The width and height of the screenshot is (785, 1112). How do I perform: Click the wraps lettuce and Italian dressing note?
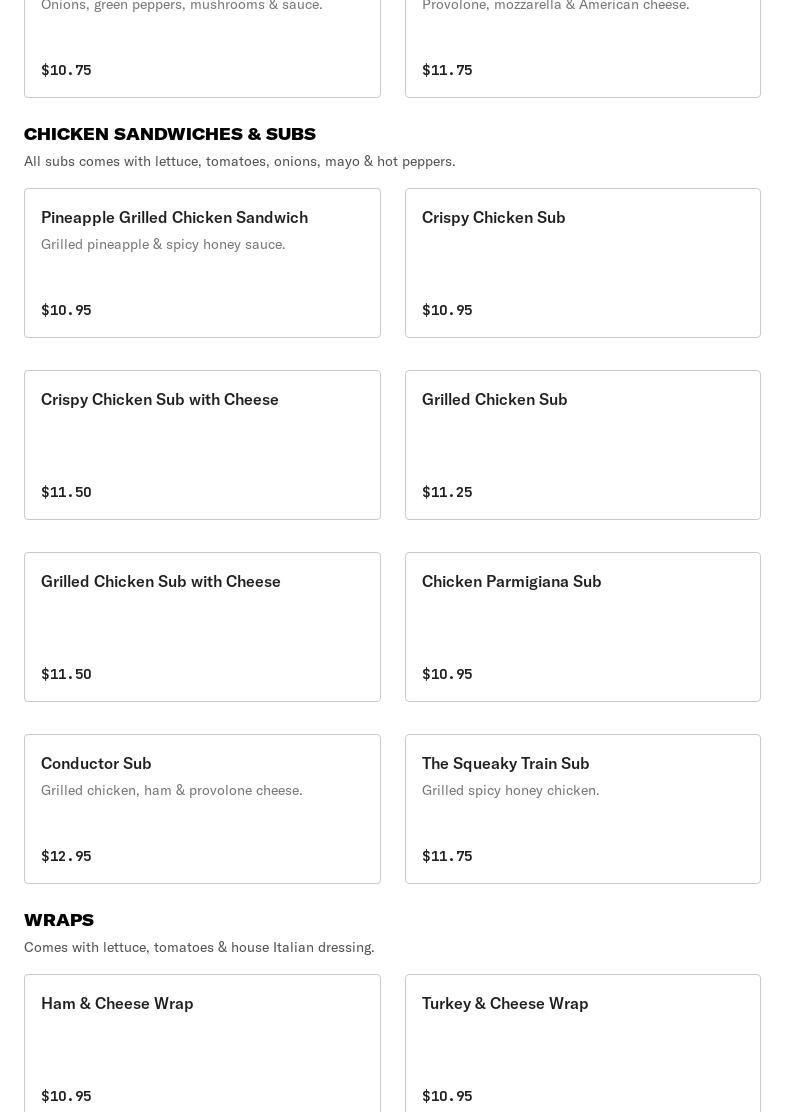point(199,947)
